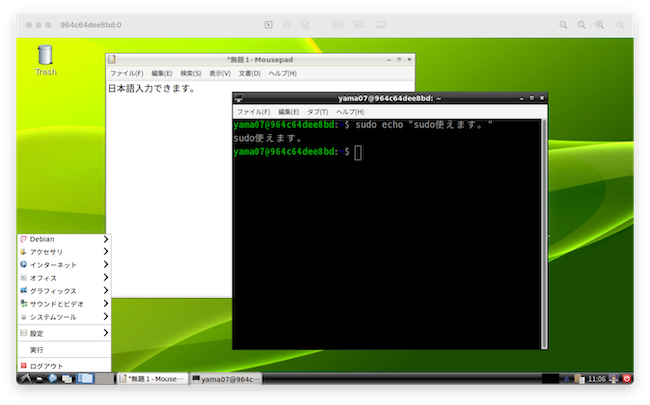Click the Mousepad window title bar icon
650x405 pixels.
pos(112,60)
